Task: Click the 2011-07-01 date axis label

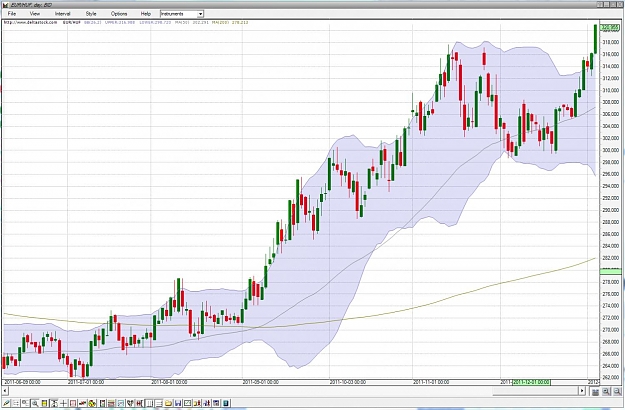Action: tap(86, 382)
